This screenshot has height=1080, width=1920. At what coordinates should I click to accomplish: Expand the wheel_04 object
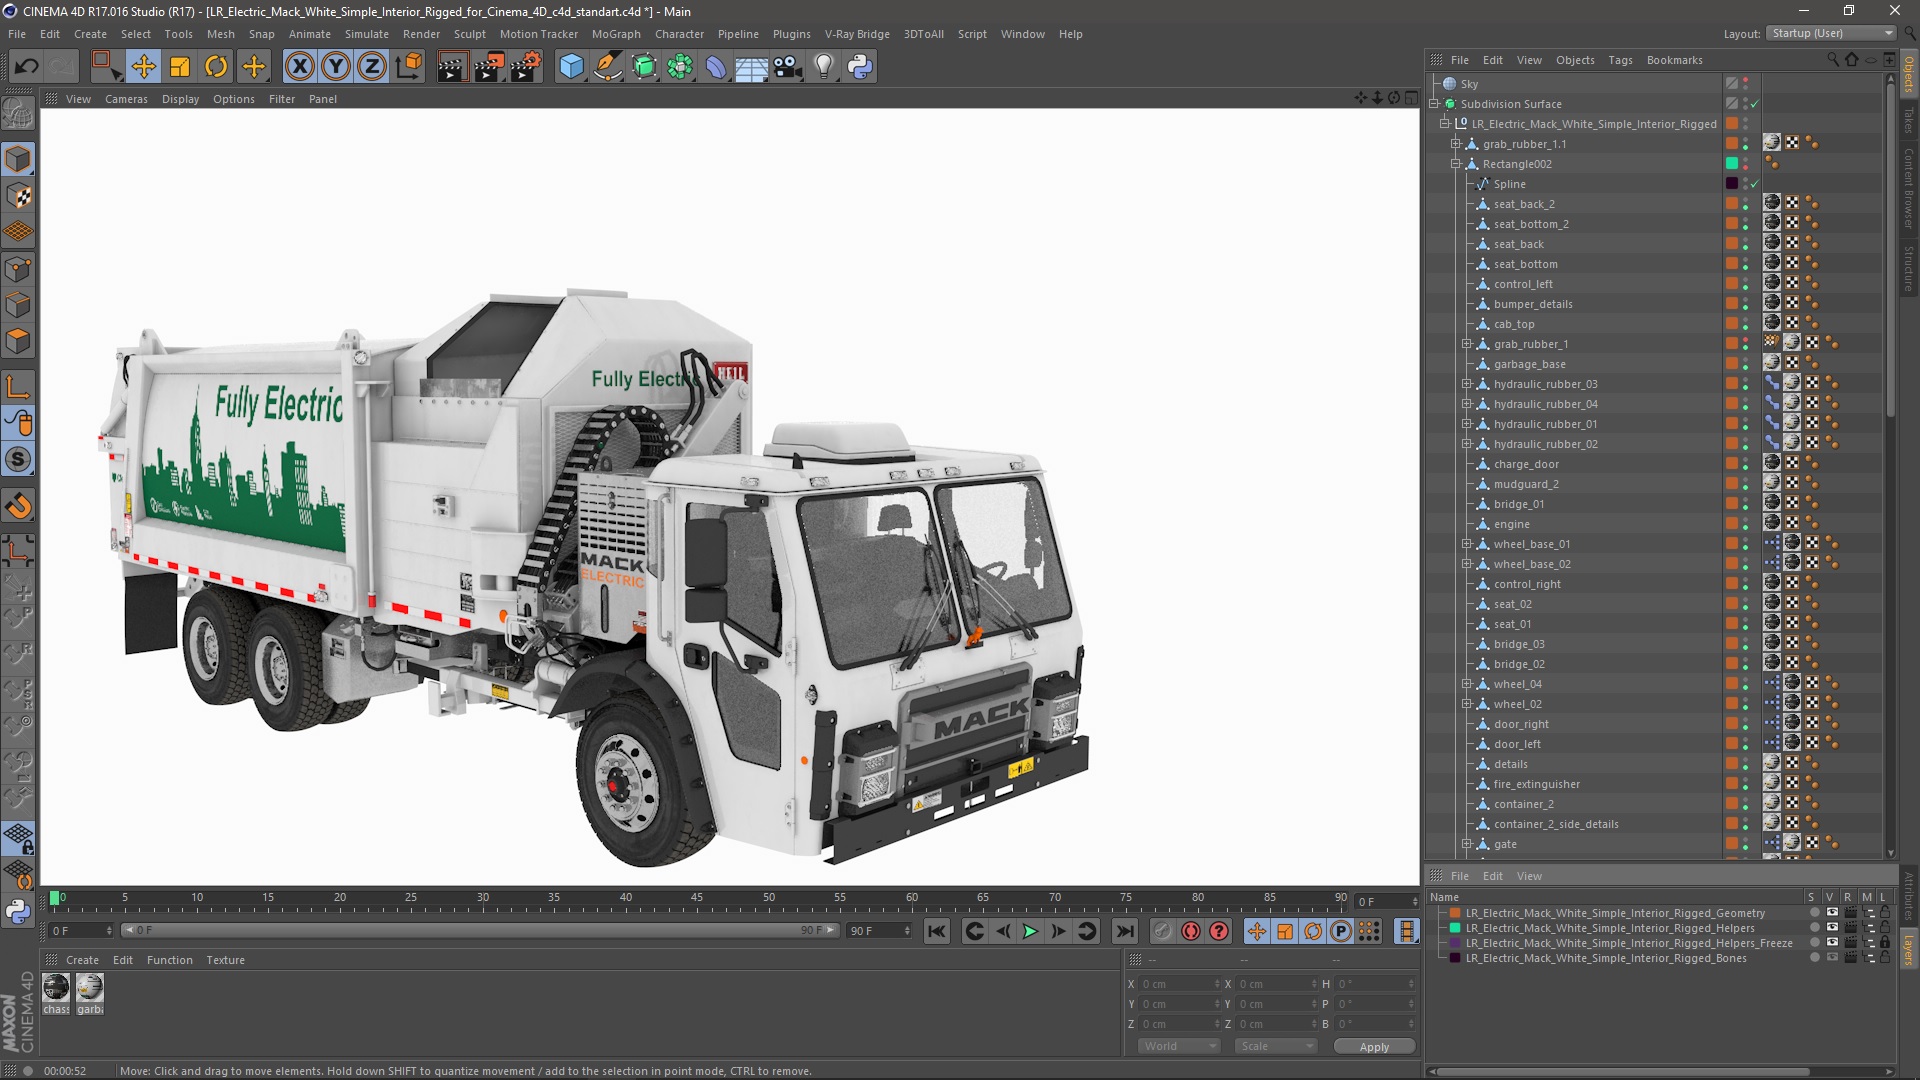tap(1467, 684)
